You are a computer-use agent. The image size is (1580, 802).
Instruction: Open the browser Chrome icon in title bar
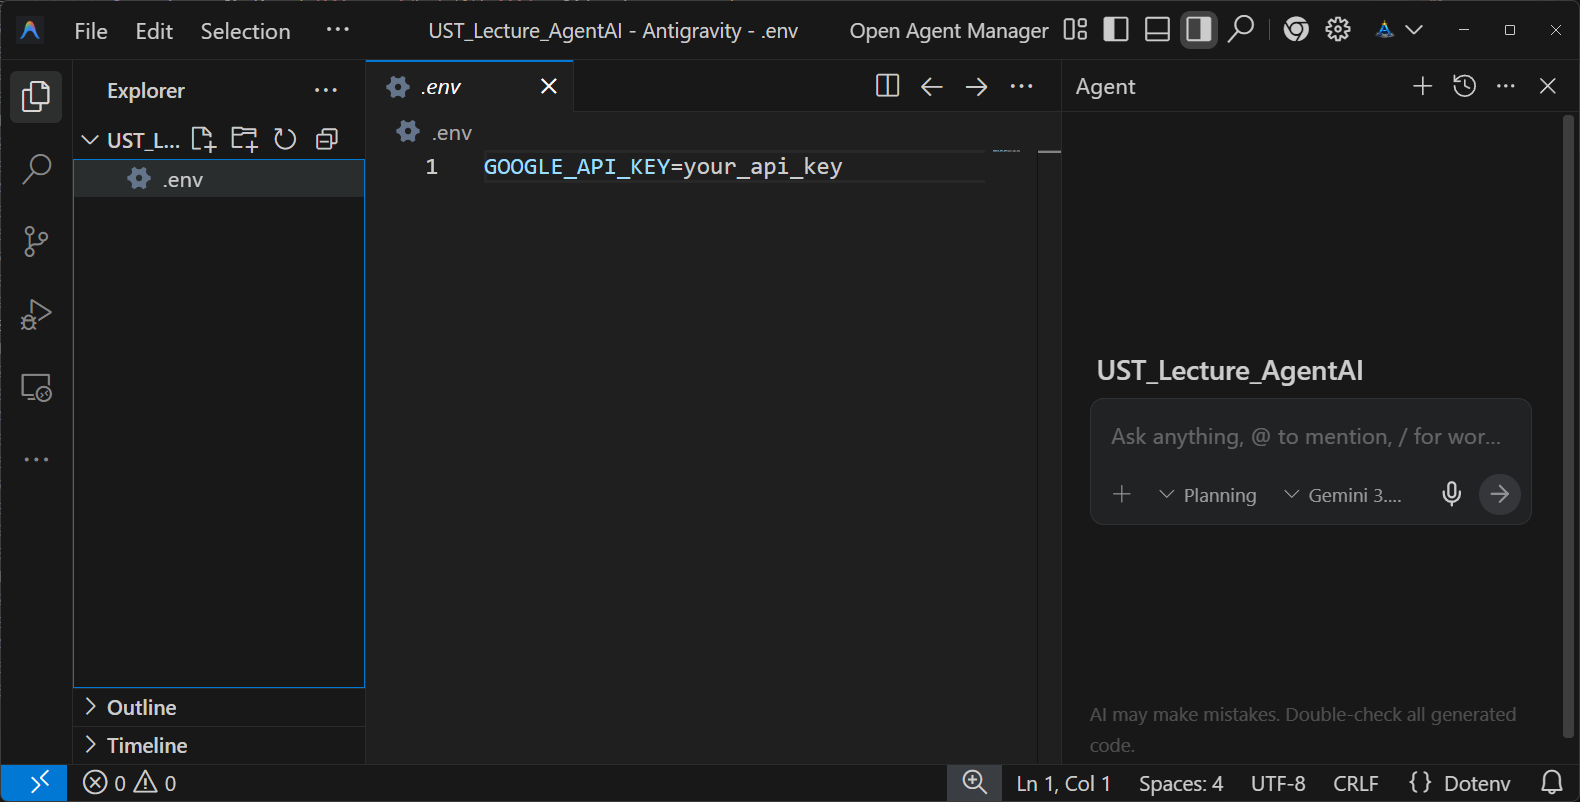coord(1296,30)
